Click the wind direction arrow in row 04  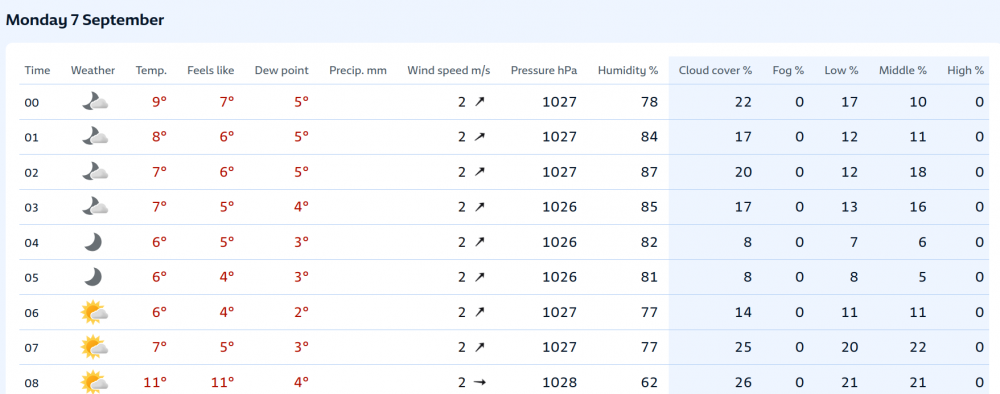[x=480, y=242]
